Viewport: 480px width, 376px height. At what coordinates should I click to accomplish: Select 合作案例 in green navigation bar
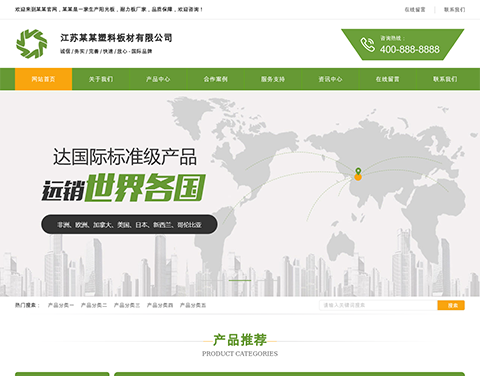(x=216, y=79)
